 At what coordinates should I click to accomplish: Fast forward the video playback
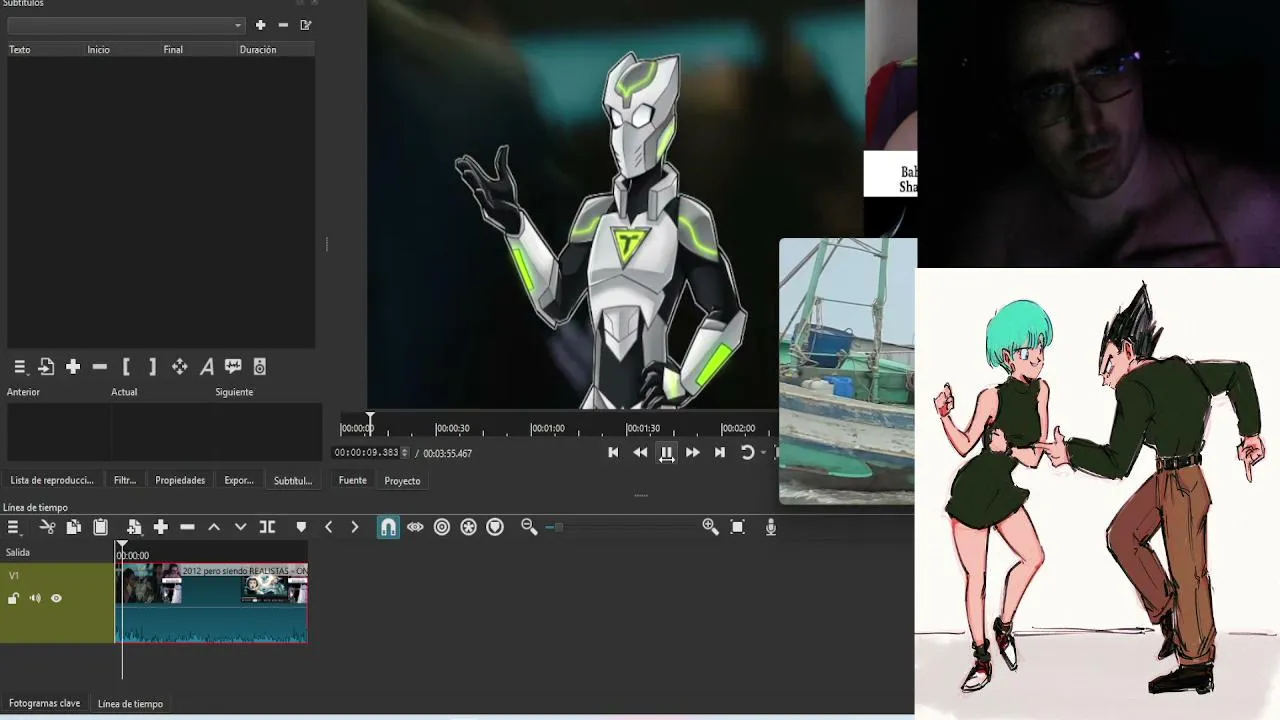click(x=692, y=453)
